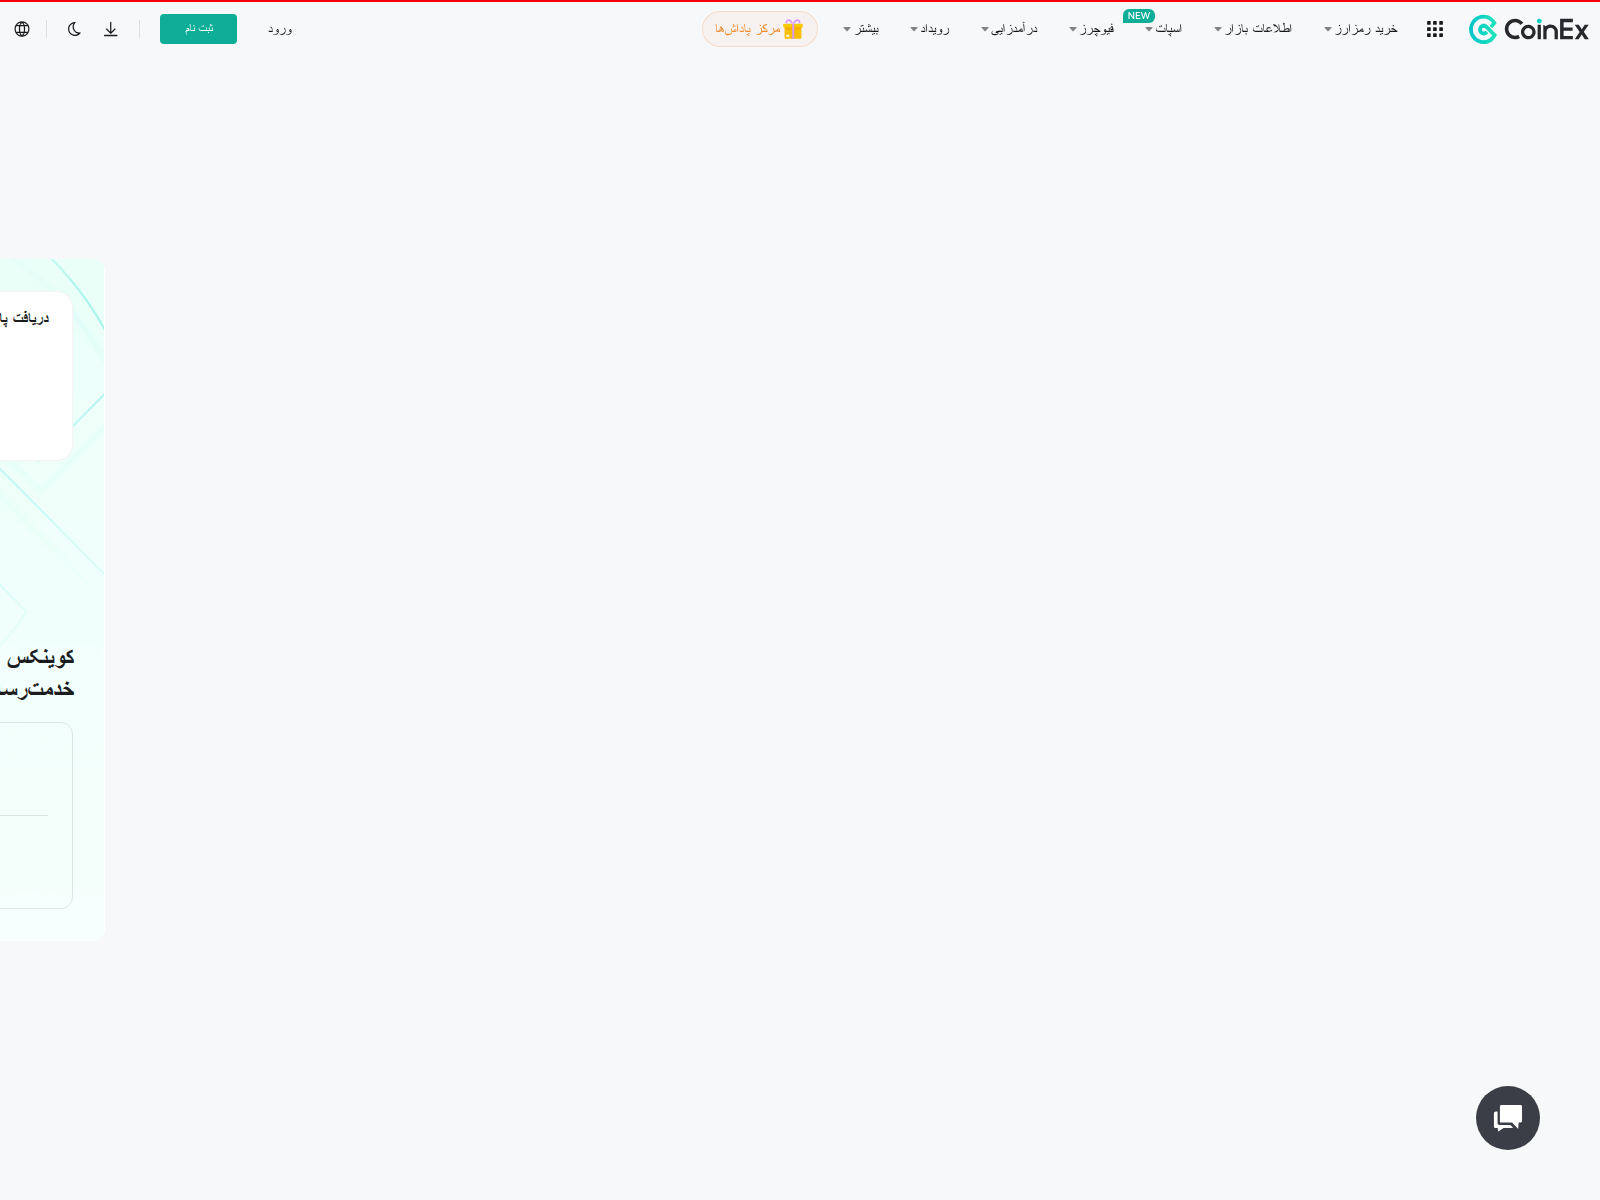This screenshot has width=1600, height=1200.
Task: Click the download app icon
Action: coord(111,29)
